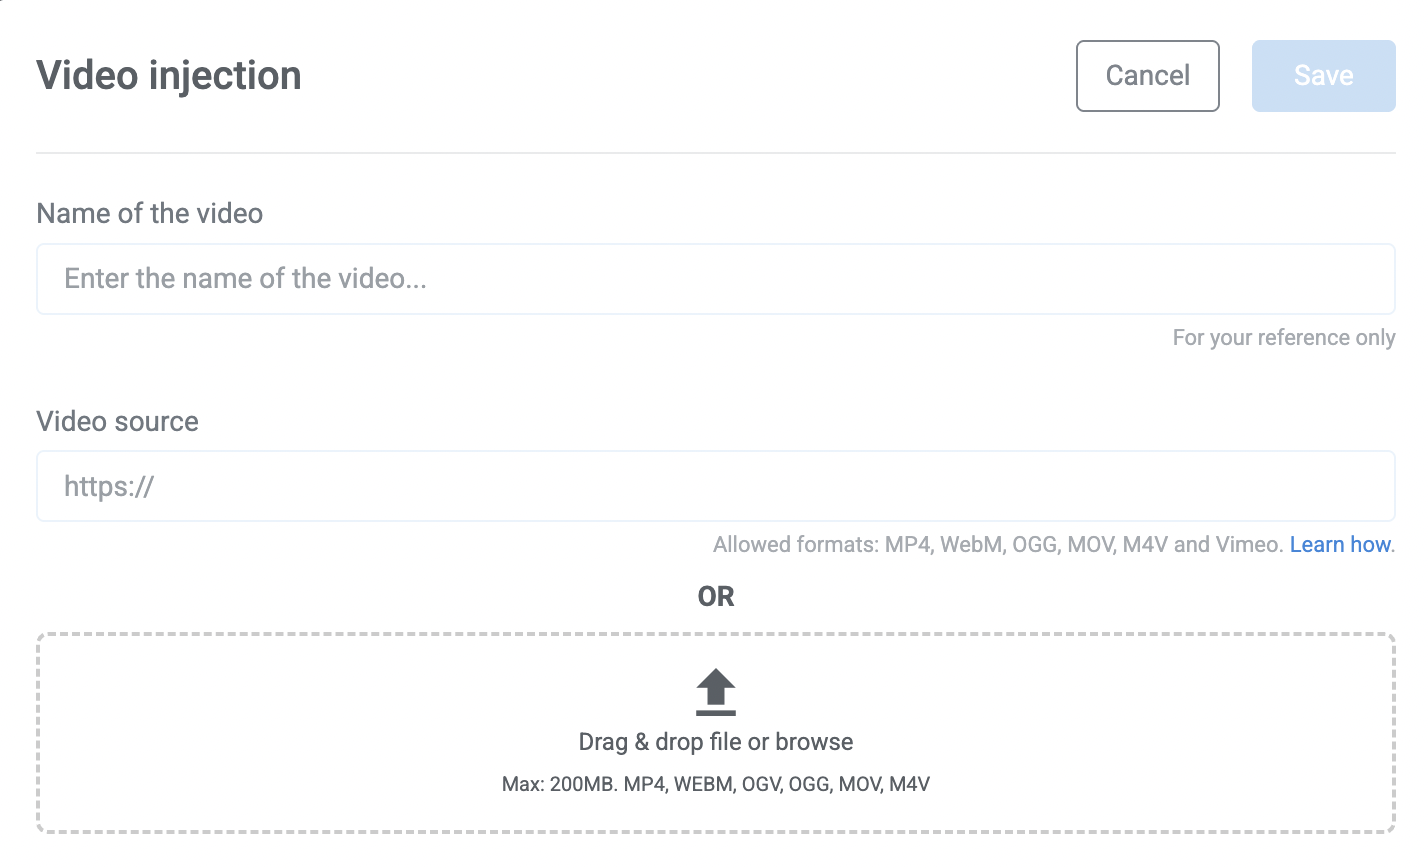Click the Max 200MB formats text

coord(715,784)
